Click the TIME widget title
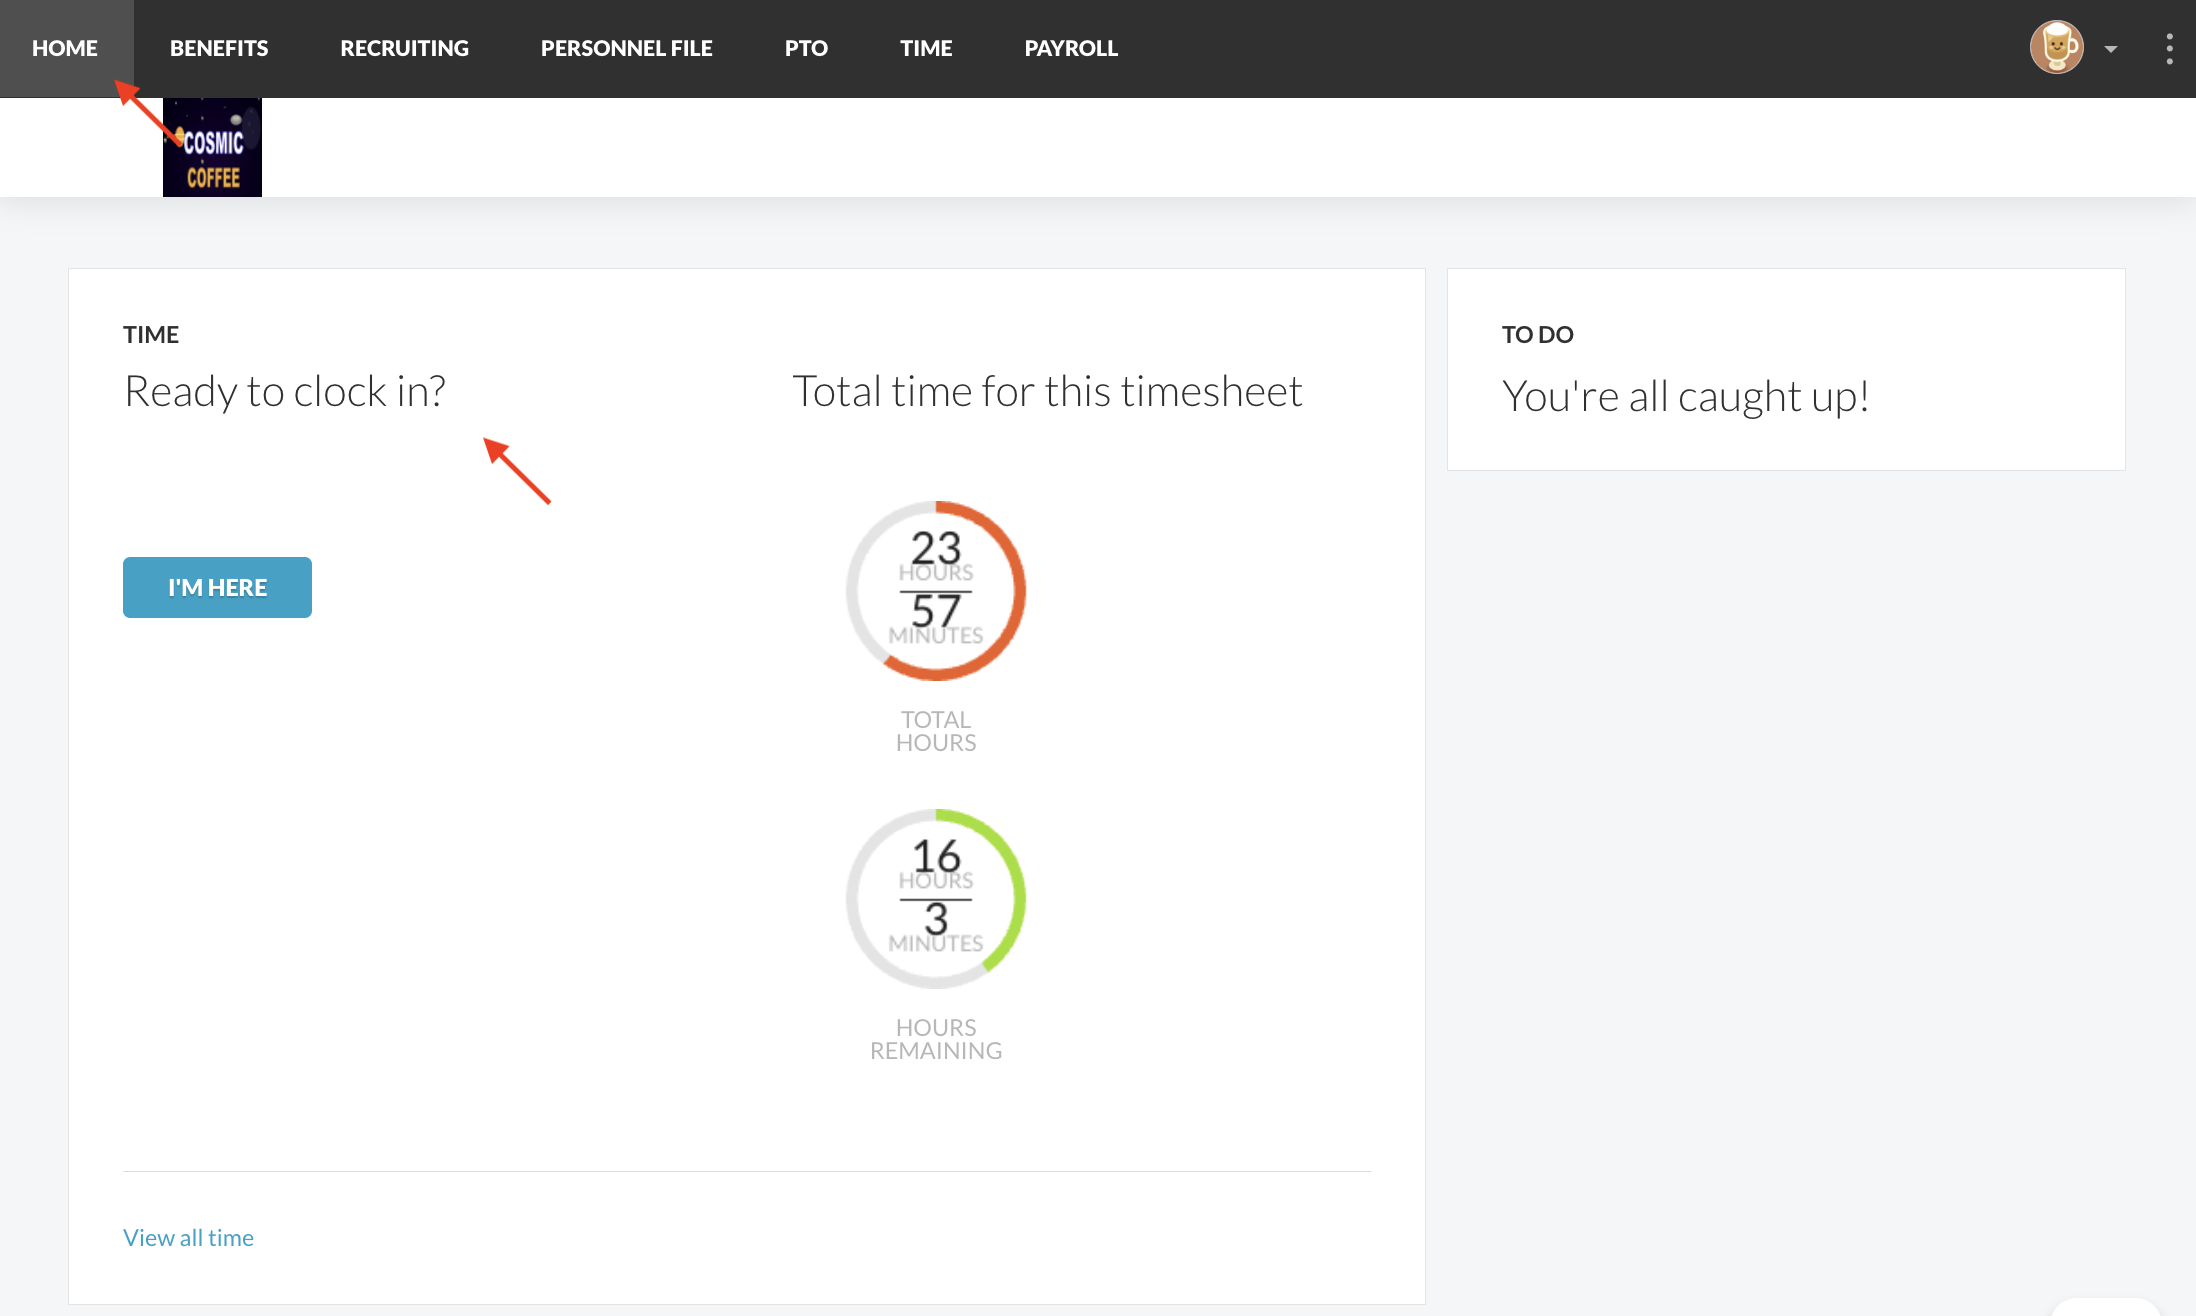 (x=151, y=335)
